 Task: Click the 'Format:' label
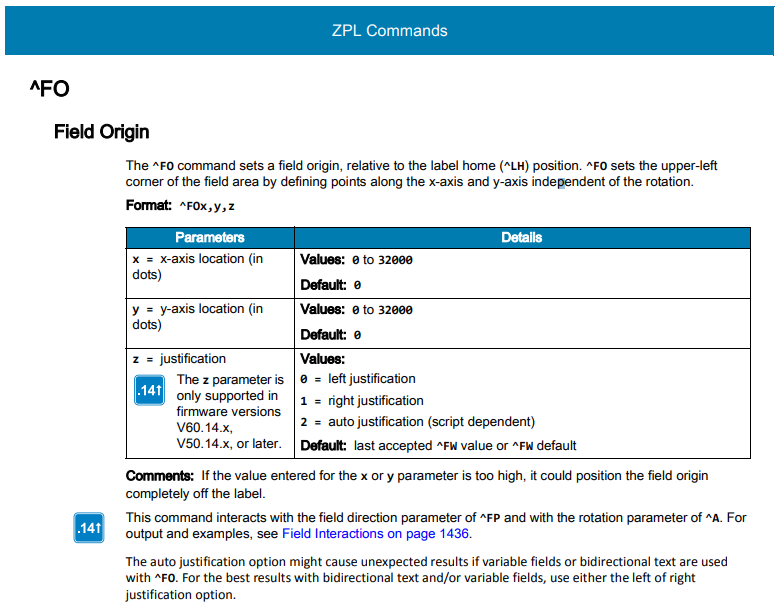(148, 205)
